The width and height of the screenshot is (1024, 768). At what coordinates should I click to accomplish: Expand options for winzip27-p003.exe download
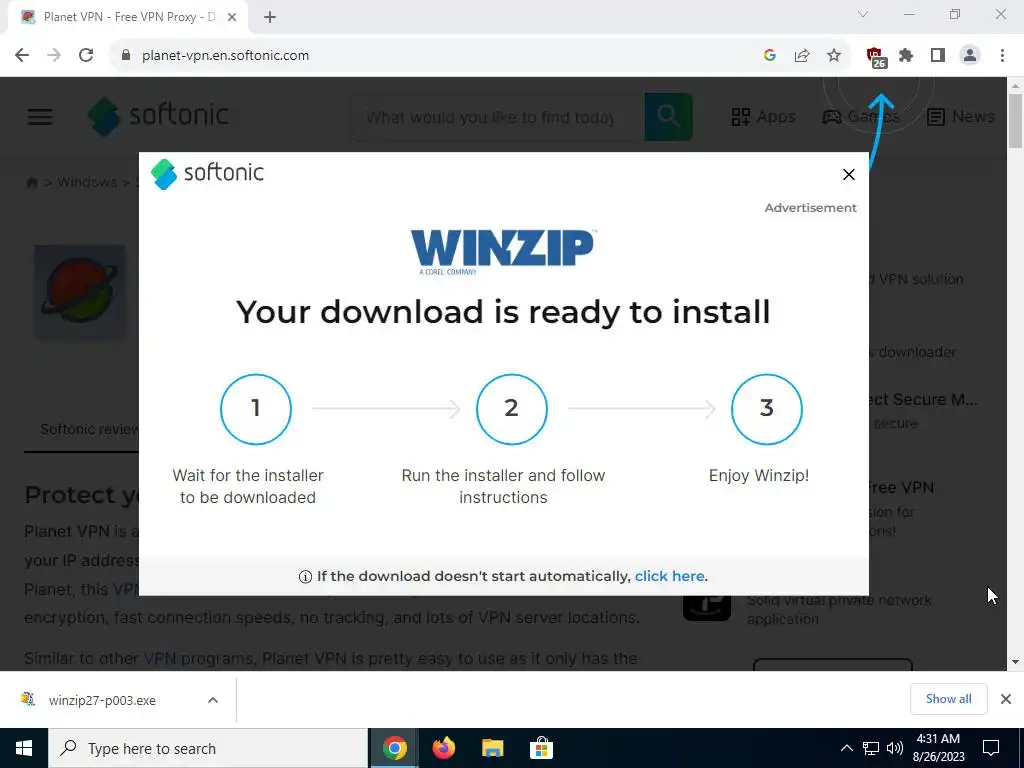click(213, 700)
